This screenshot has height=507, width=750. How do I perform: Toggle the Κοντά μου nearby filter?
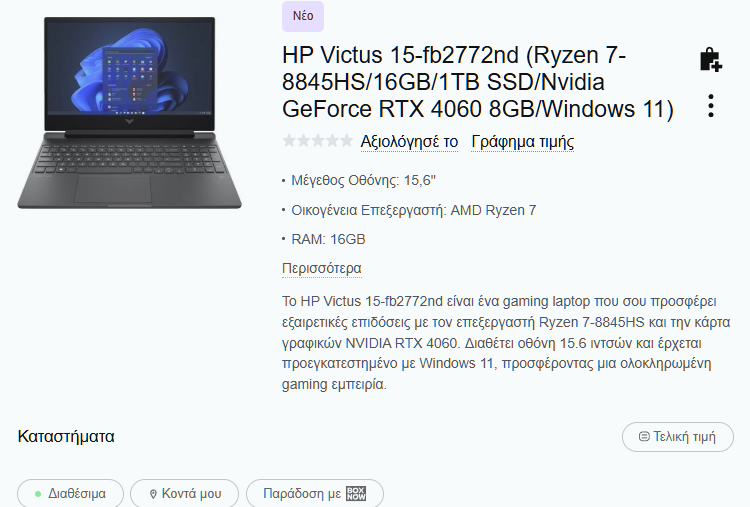click(x=184, y=493)
